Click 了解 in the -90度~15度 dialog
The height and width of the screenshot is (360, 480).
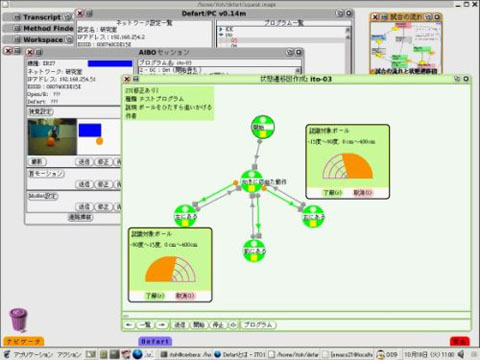click(155, 296)
